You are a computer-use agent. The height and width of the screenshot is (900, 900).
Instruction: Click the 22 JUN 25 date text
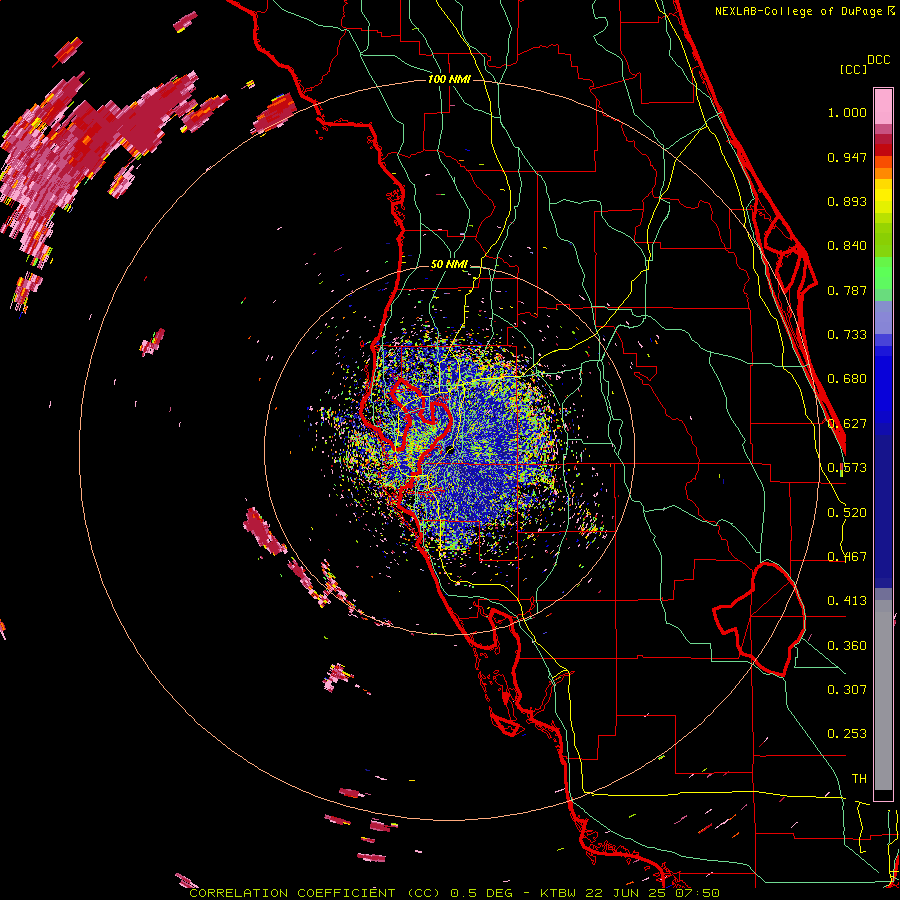(x=626, y=893)
